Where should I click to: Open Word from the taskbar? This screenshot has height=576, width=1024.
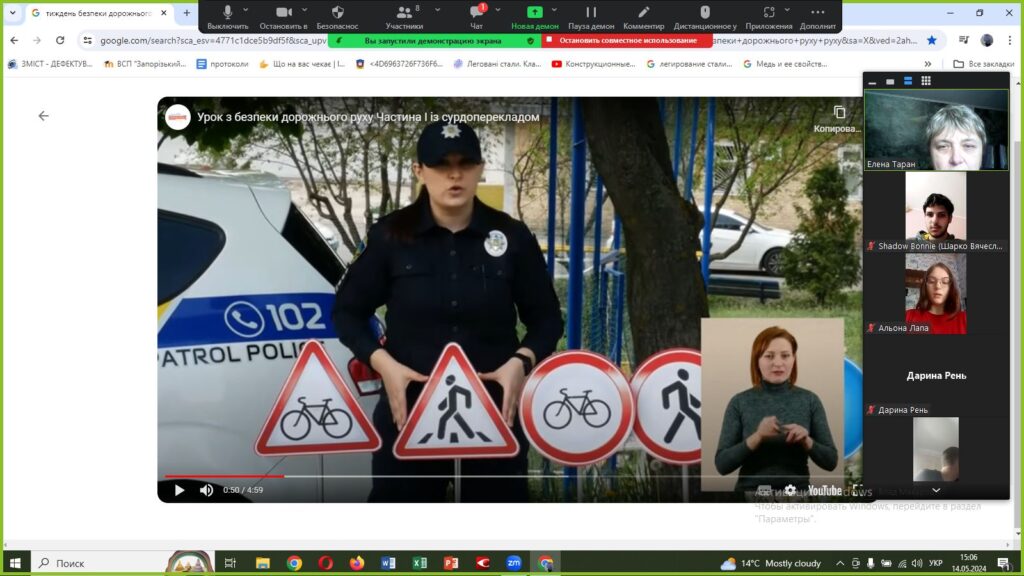(388, 563)
